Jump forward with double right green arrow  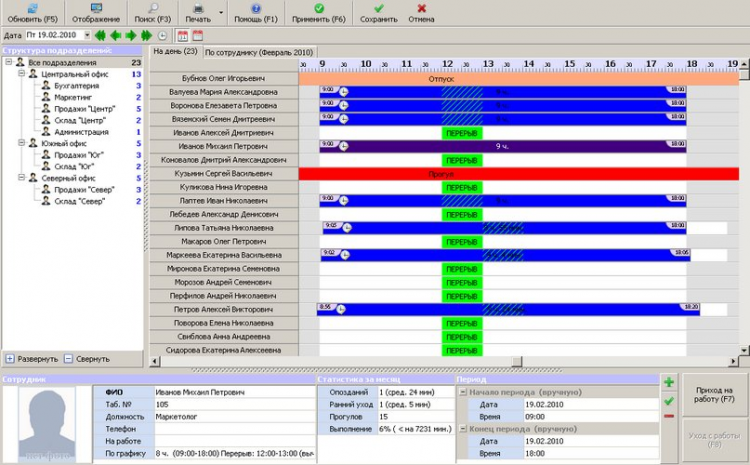[146, 36]
